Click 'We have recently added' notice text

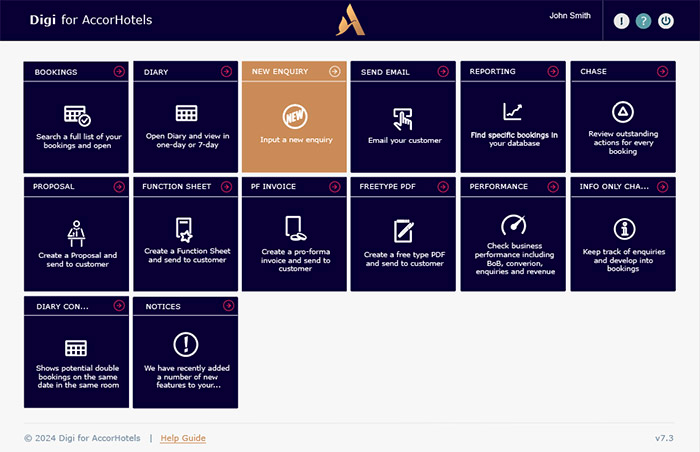click(187, 377)
